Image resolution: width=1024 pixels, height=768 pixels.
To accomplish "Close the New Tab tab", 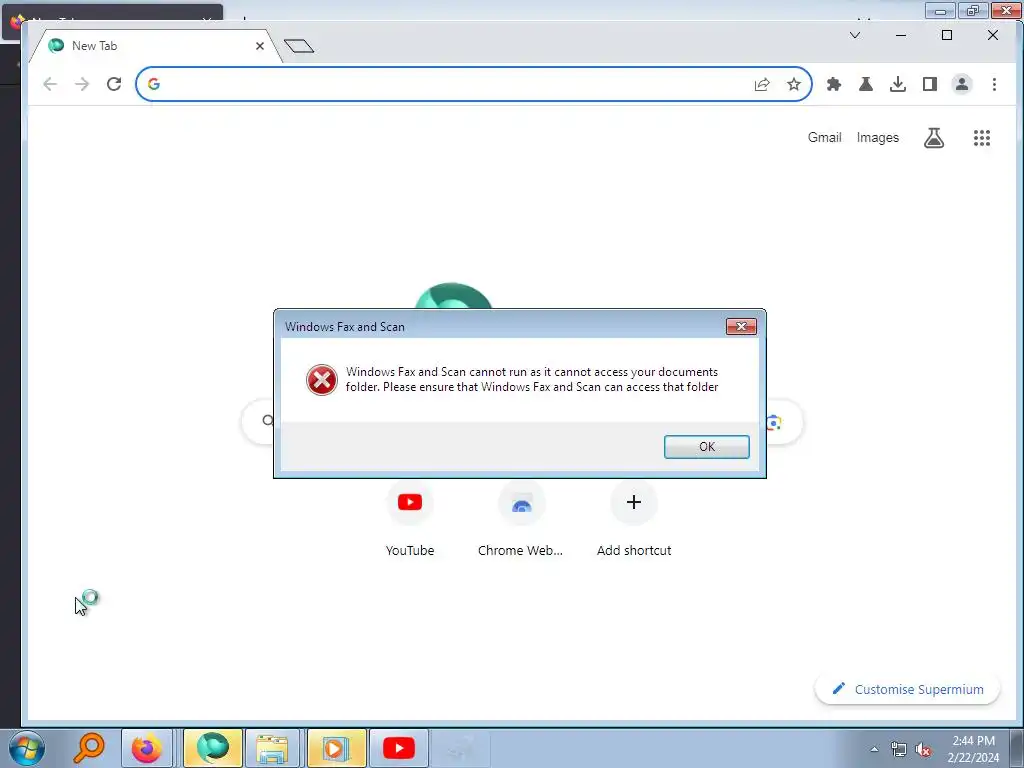I will pos(260,46).
